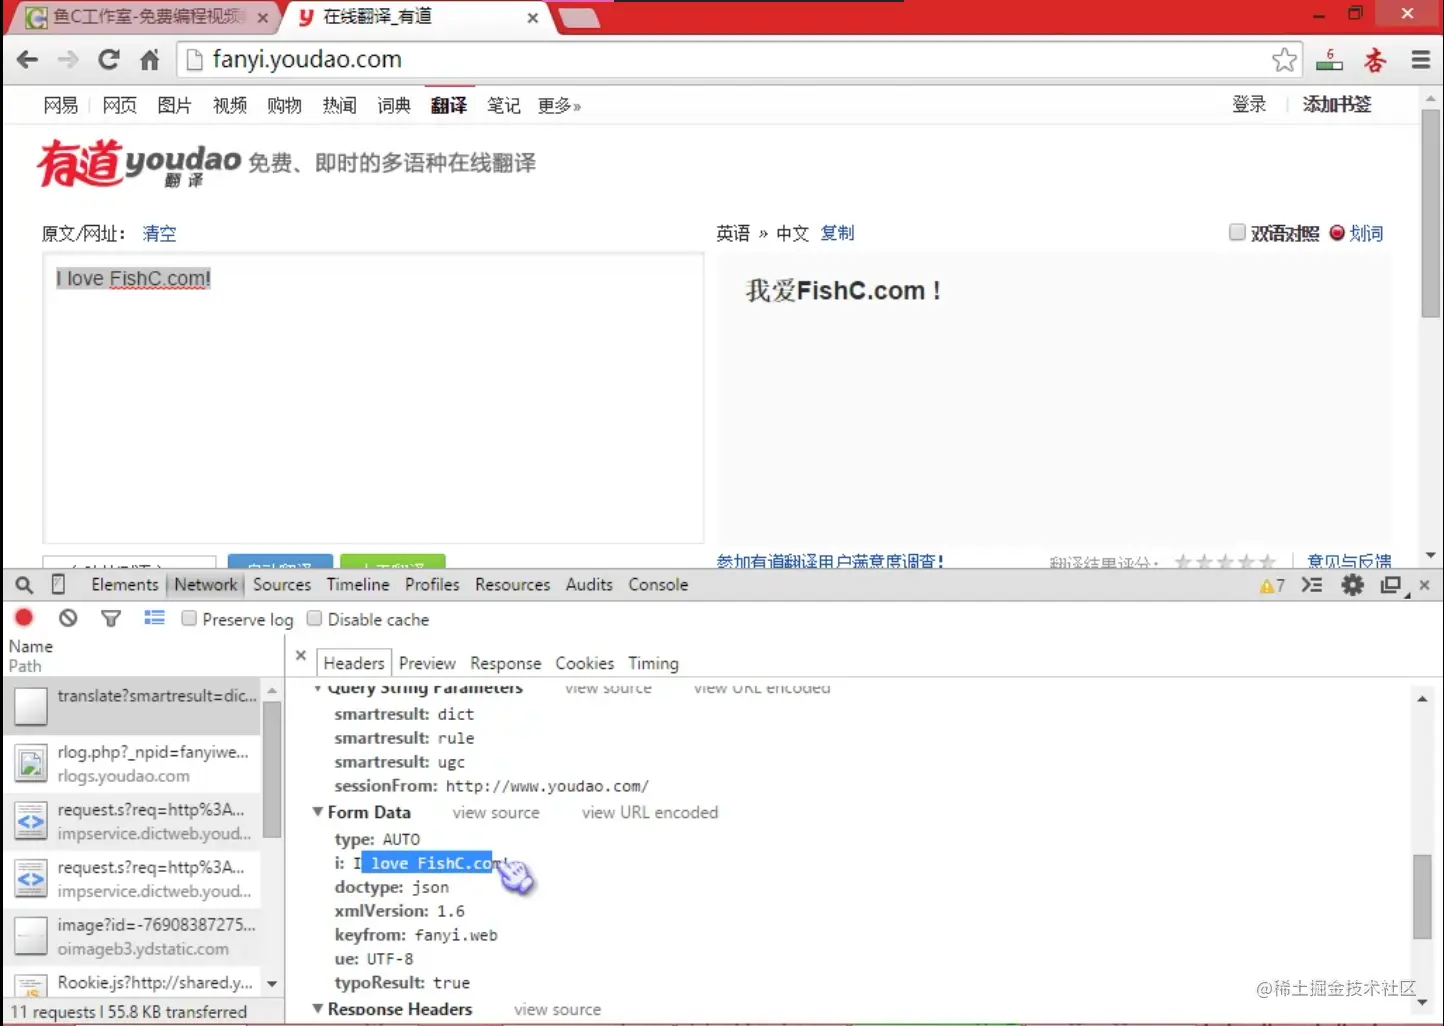This screenshot has width=1444, height=1026.
Task: Open the Timeline panel
Action: click(x=358, y=585)
